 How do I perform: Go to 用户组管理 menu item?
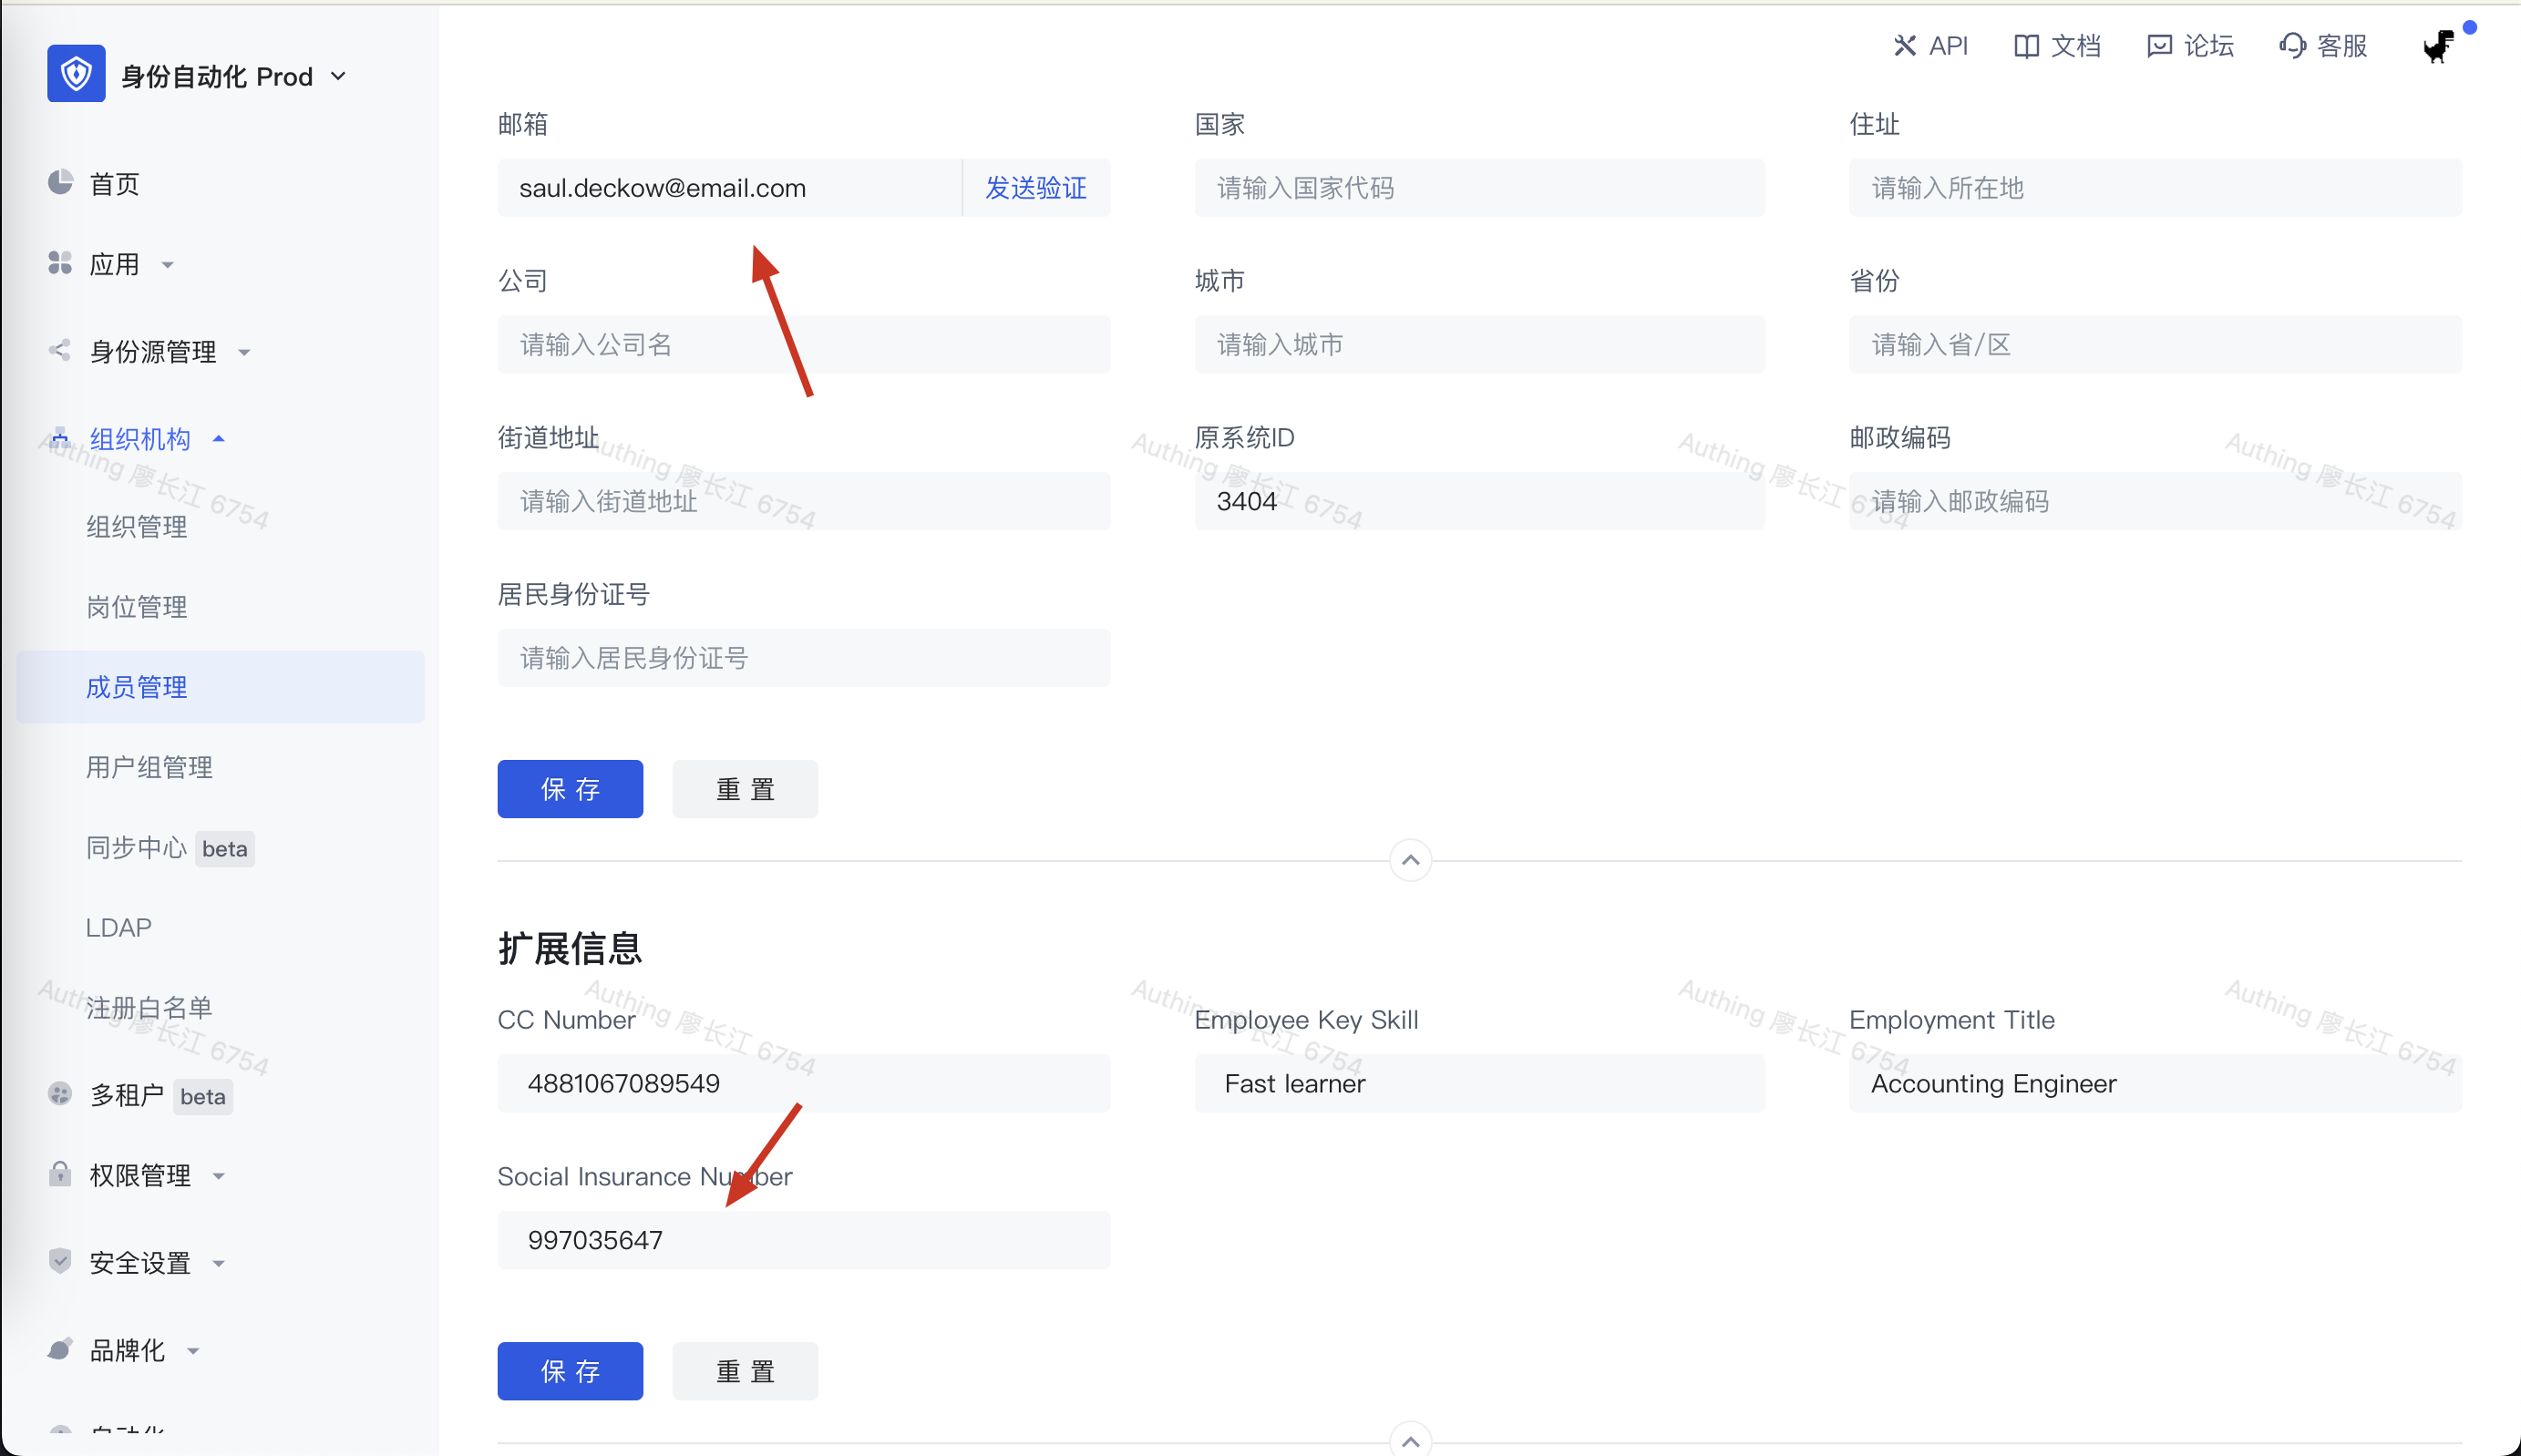[x=149, y=767]
